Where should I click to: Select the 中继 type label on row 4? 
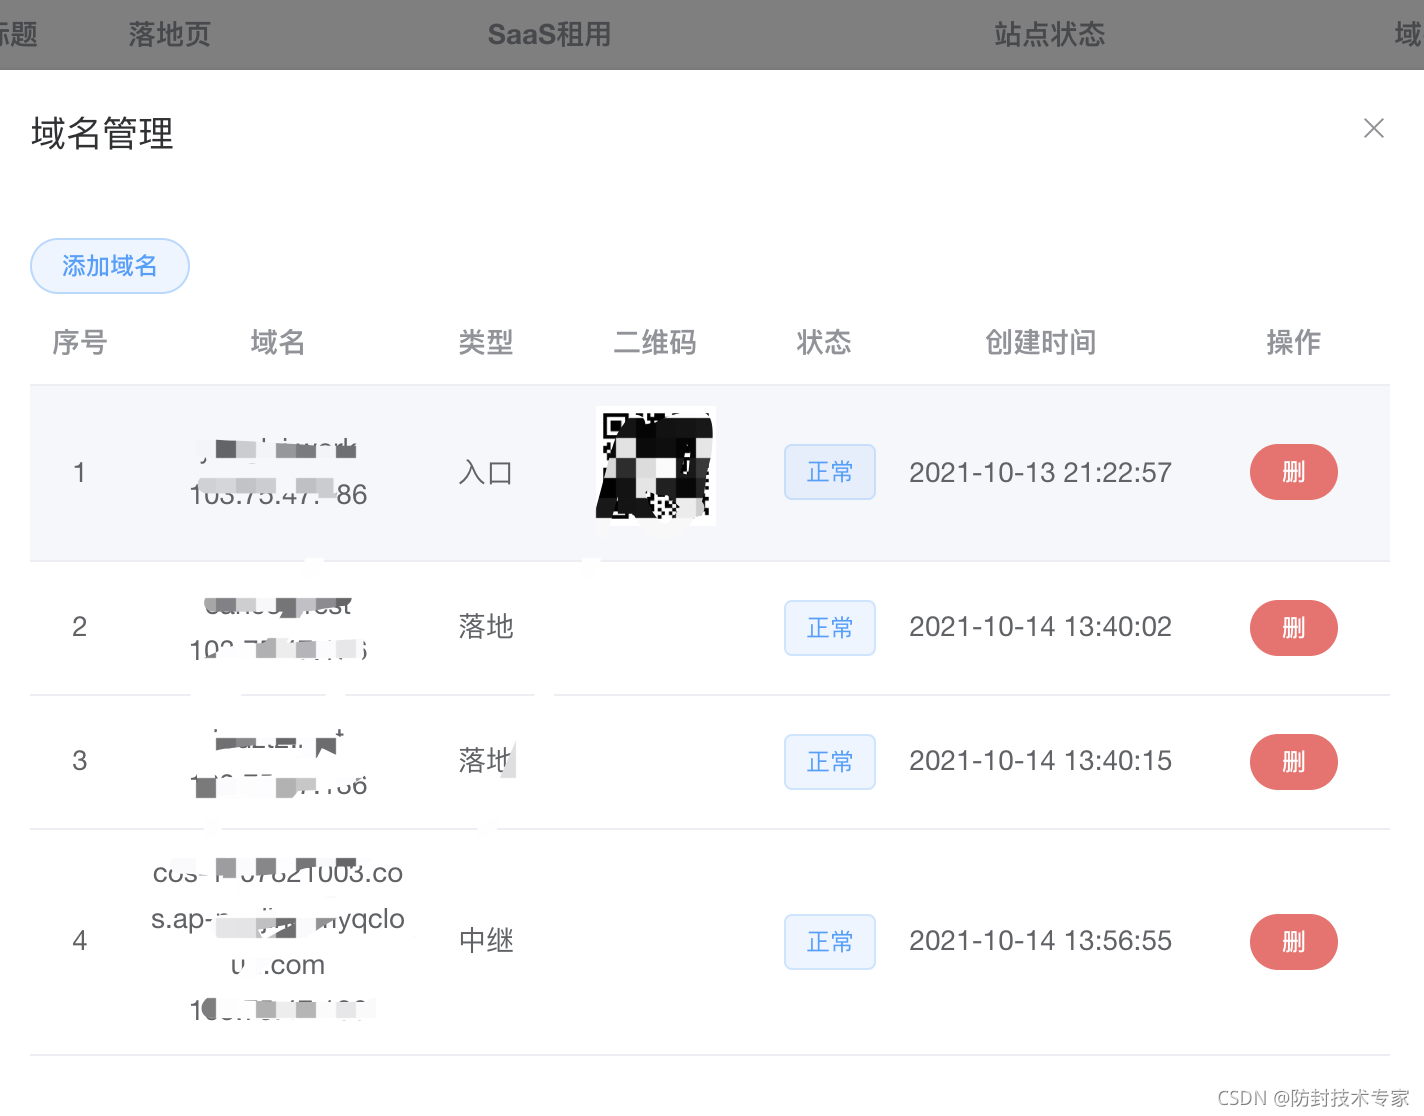click(x=486, y=941)
